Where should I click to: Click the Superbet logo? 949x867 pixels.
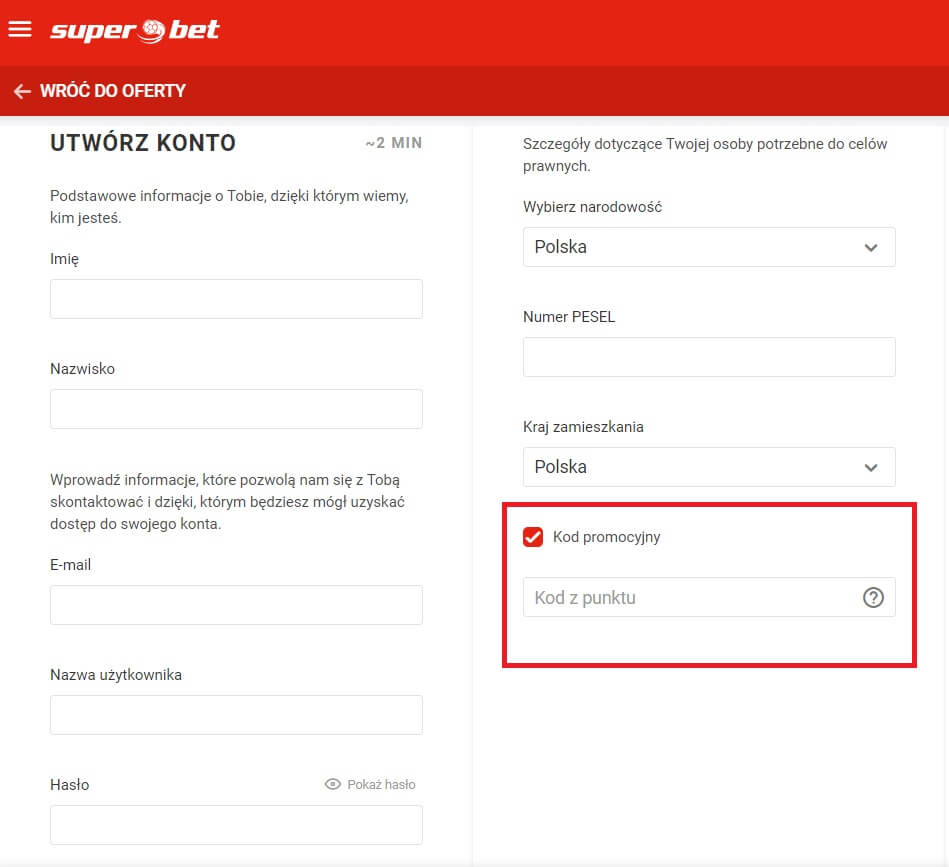[x=134, y=30]
